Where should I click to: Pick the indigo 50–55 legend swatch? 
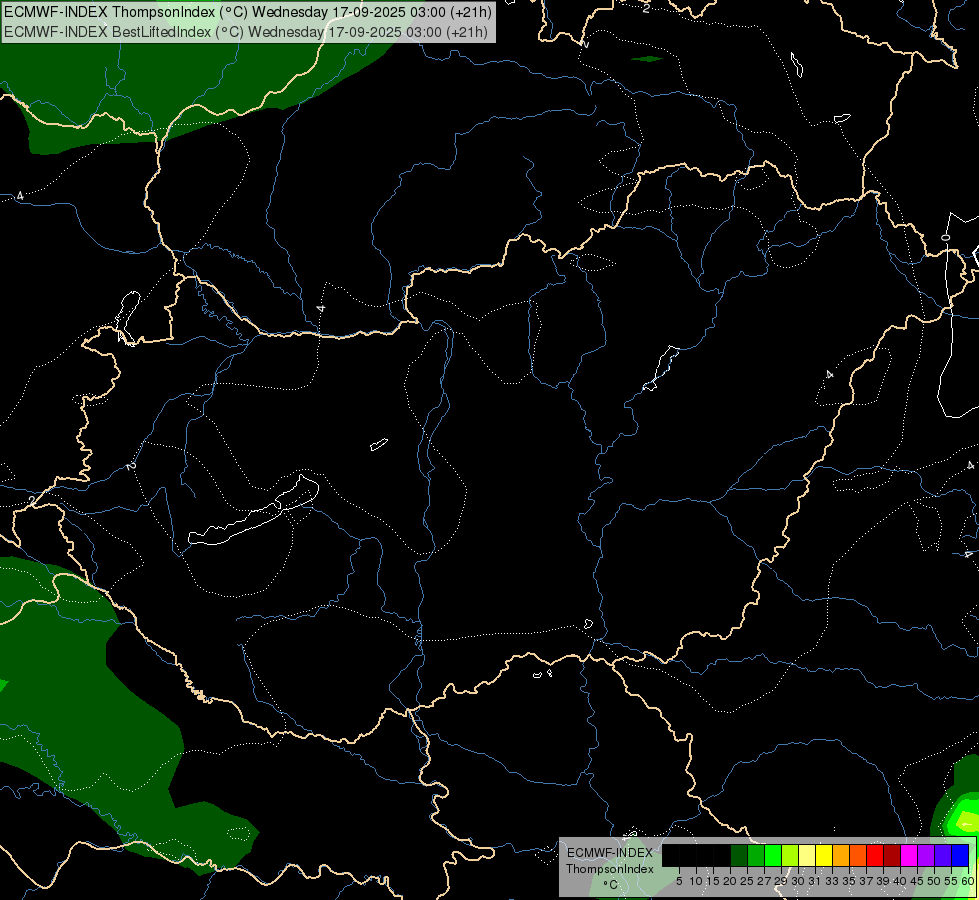tap(943, 855)
